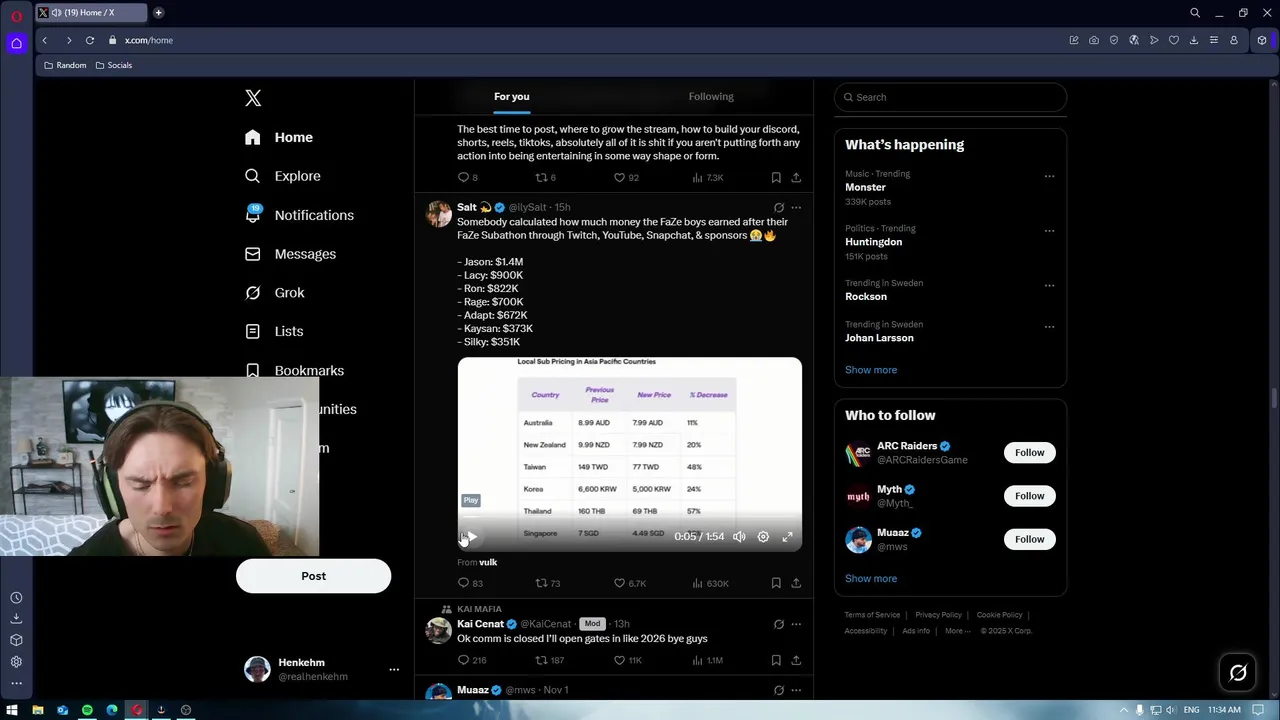Image resolution: width=1280 pixels, height=720 pixels.
Task: Open Cookie Policy footer link
Action: tap(999, 615)
